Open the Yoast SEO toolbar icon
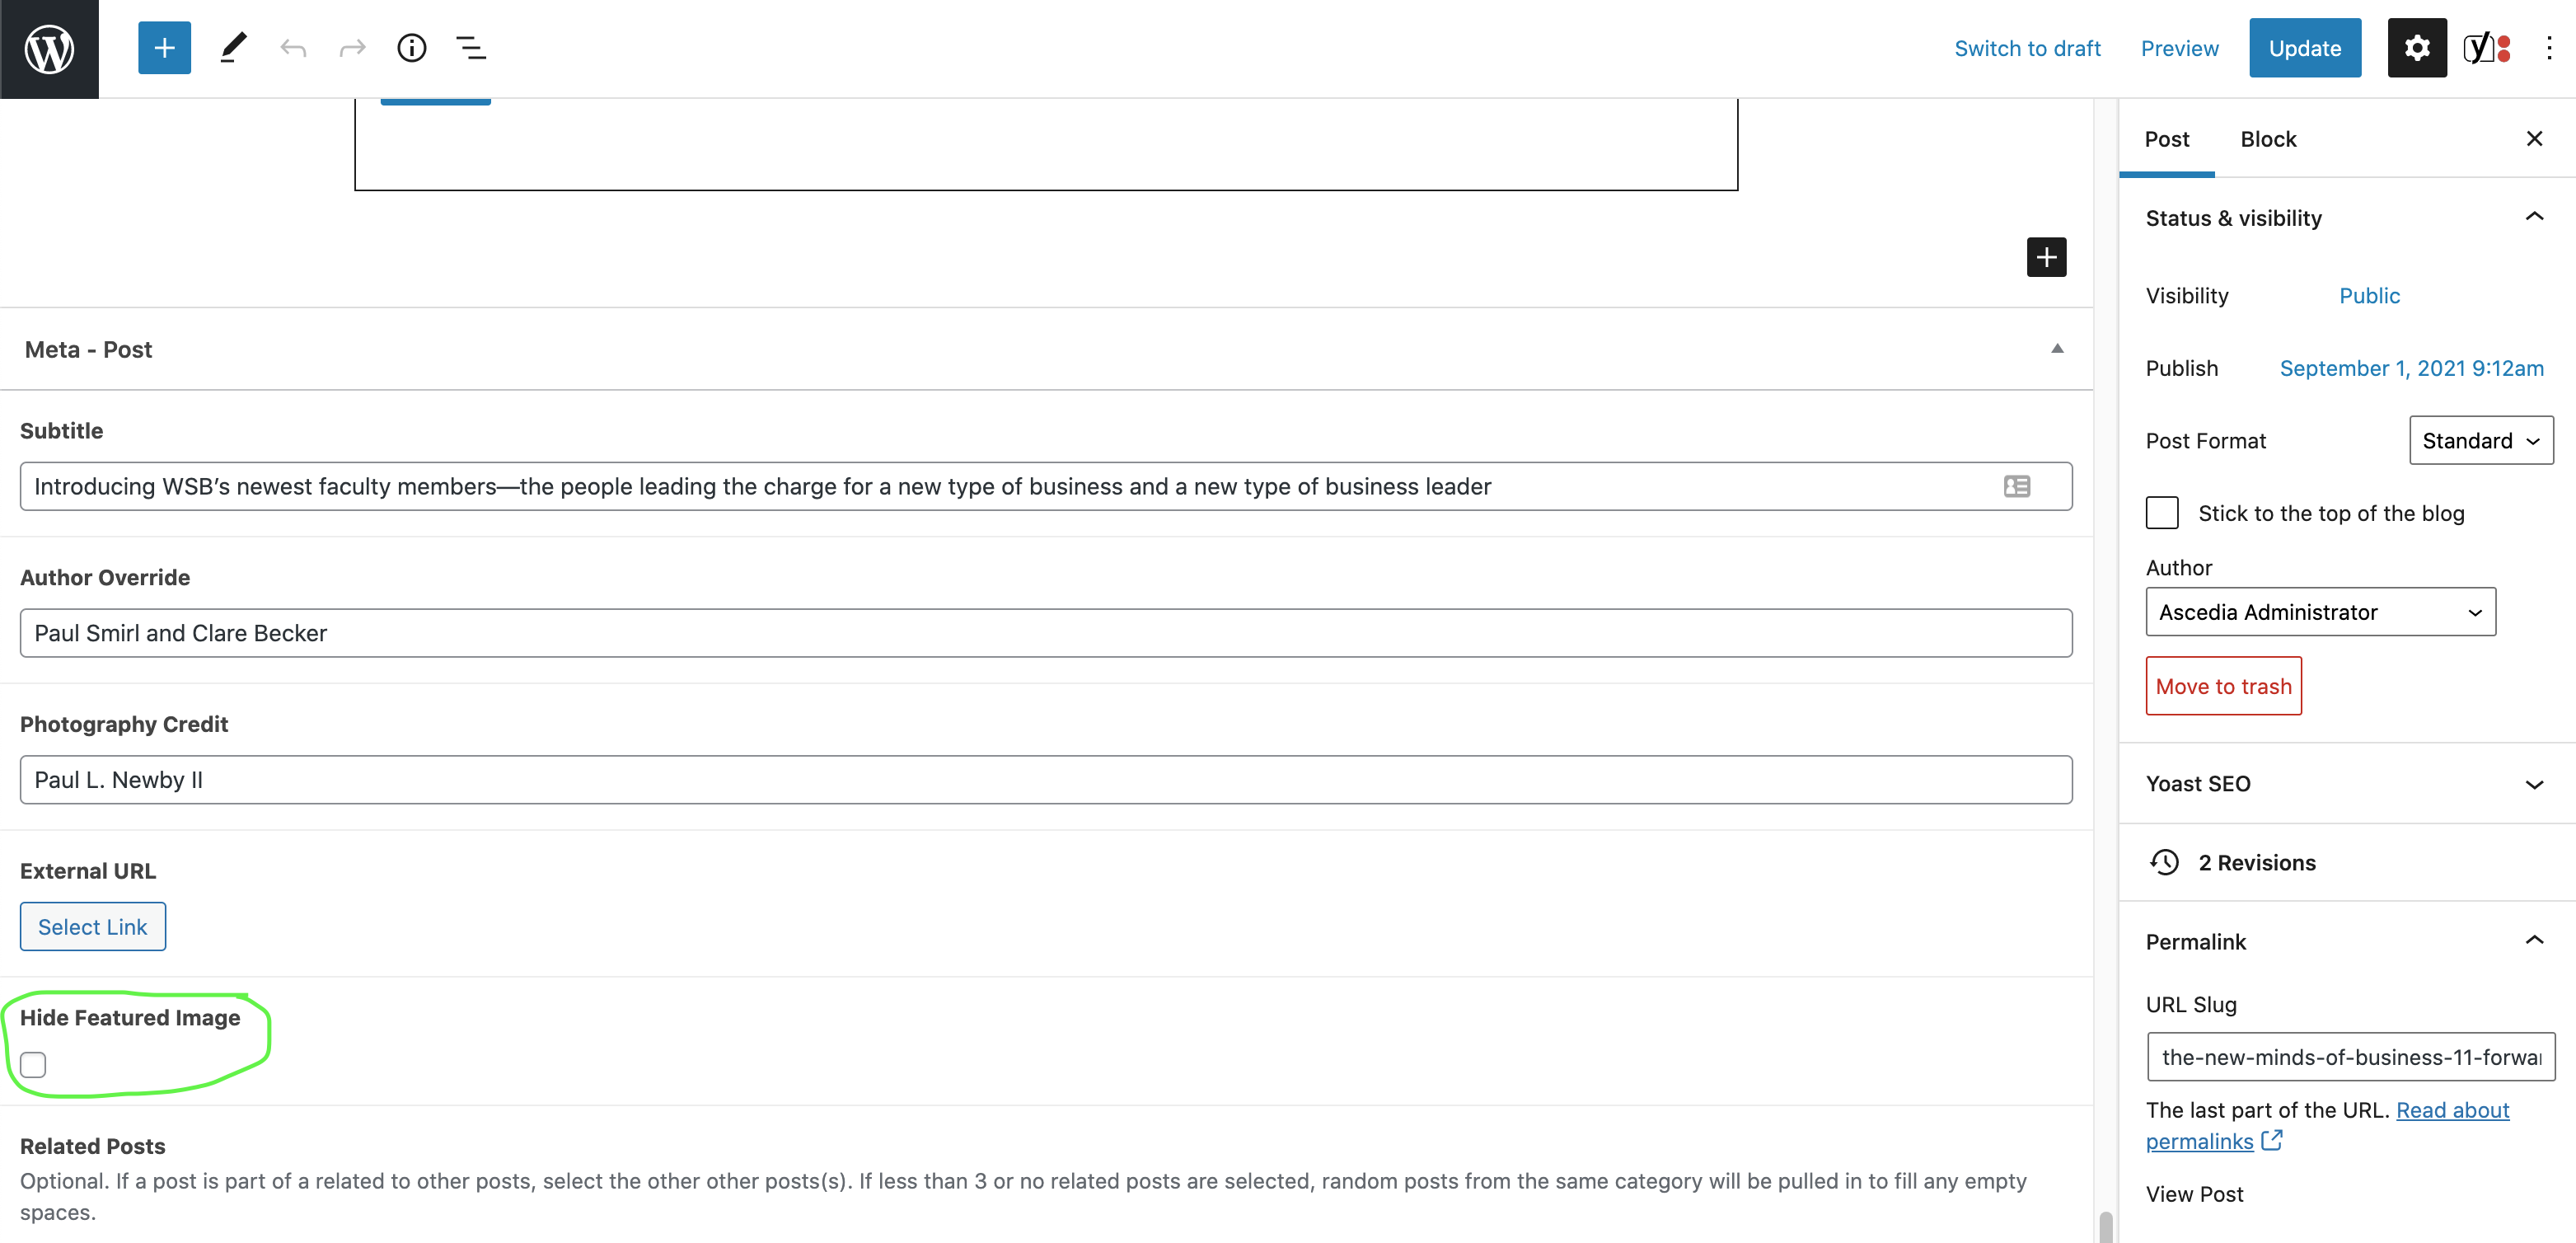The image size is (2576, 1243). 2486,48
